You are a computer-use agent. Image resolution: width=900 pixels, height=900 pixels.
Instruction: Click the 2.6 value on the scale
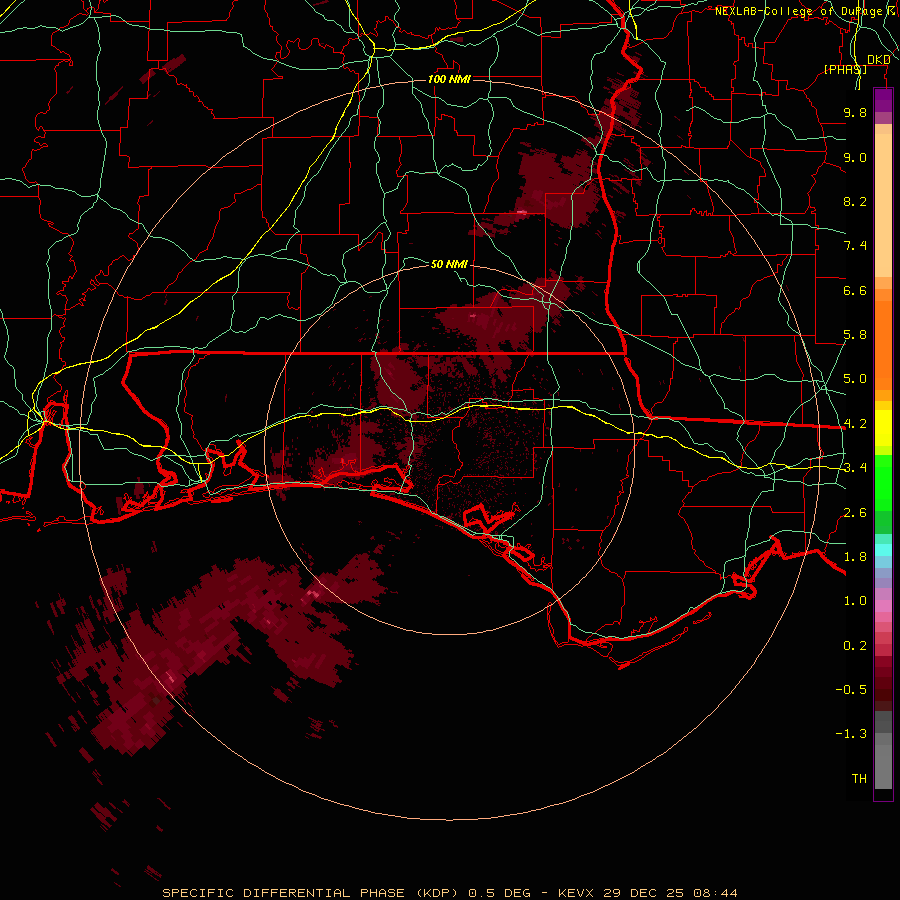pos(855,513)
